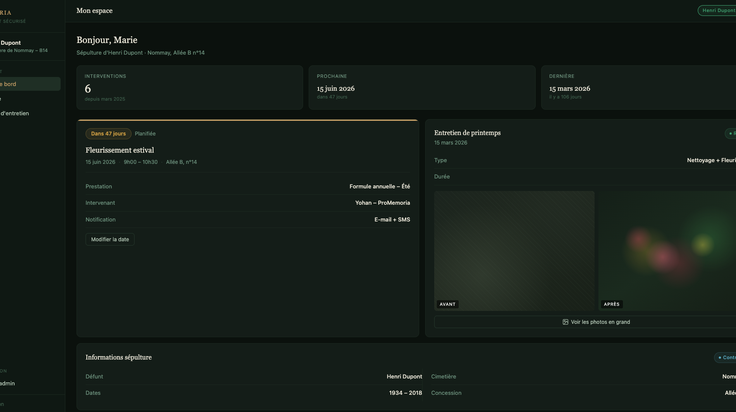Click the photo icon beside 'Voir les photos en grand'
Viewport: 736px width, 412px height.
coord(565,322)
